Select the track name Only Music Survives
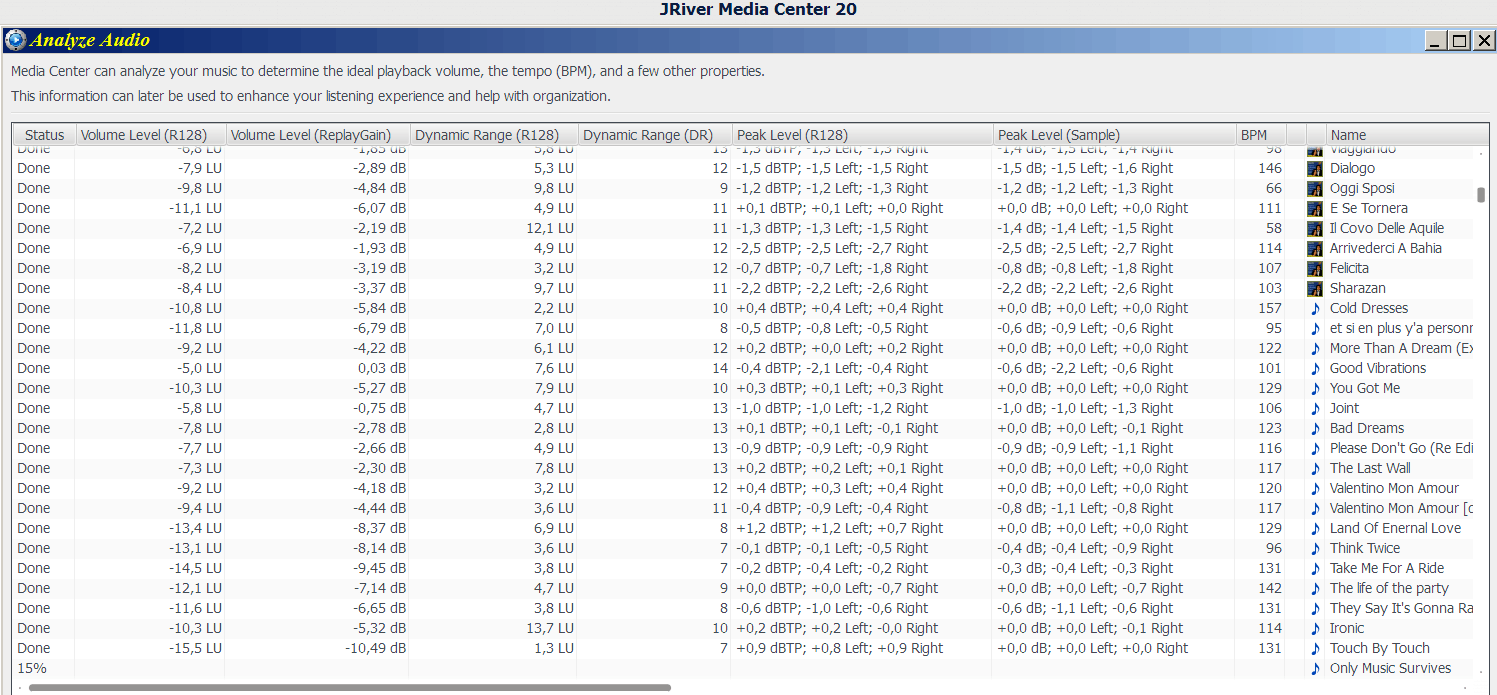This screenshot has width=1497, height=695. [x=1390, y=668]
